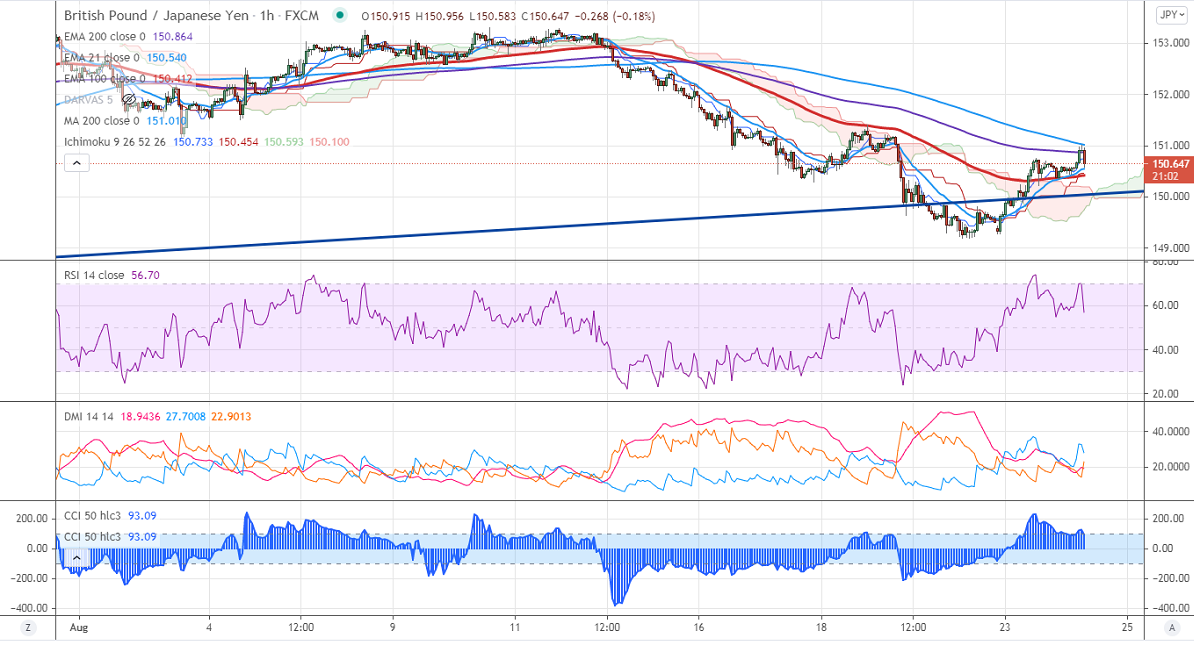This screenshot has height=646, width=1194.
Task: Click the RSI axis 40.00 label
Action: (x=1166, y=350)
